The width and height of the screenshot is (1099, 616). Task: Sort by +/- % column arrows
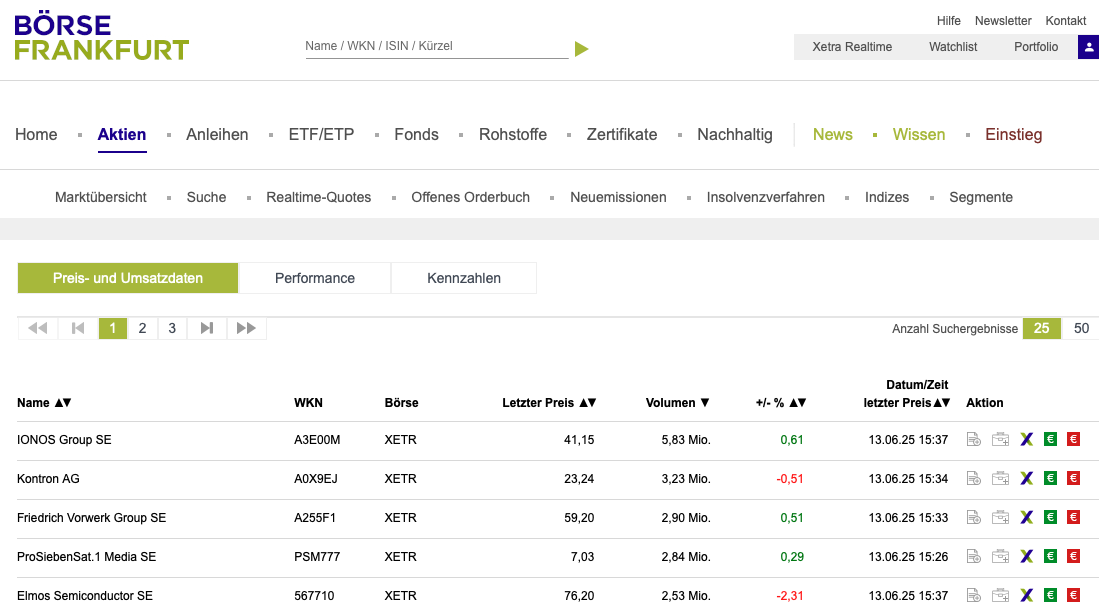(798, 402)
